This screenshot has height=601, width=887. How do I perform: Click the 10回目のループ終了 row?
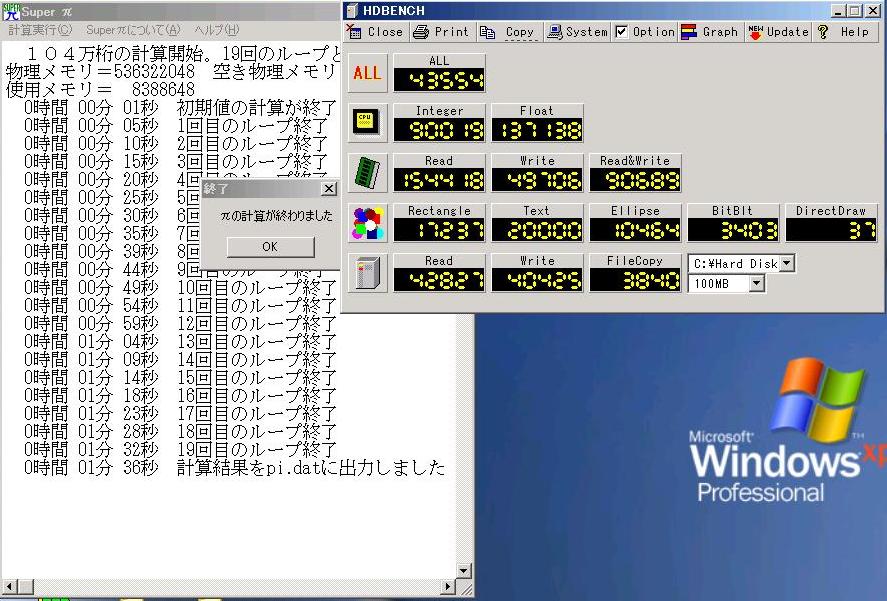click(180, 287)
